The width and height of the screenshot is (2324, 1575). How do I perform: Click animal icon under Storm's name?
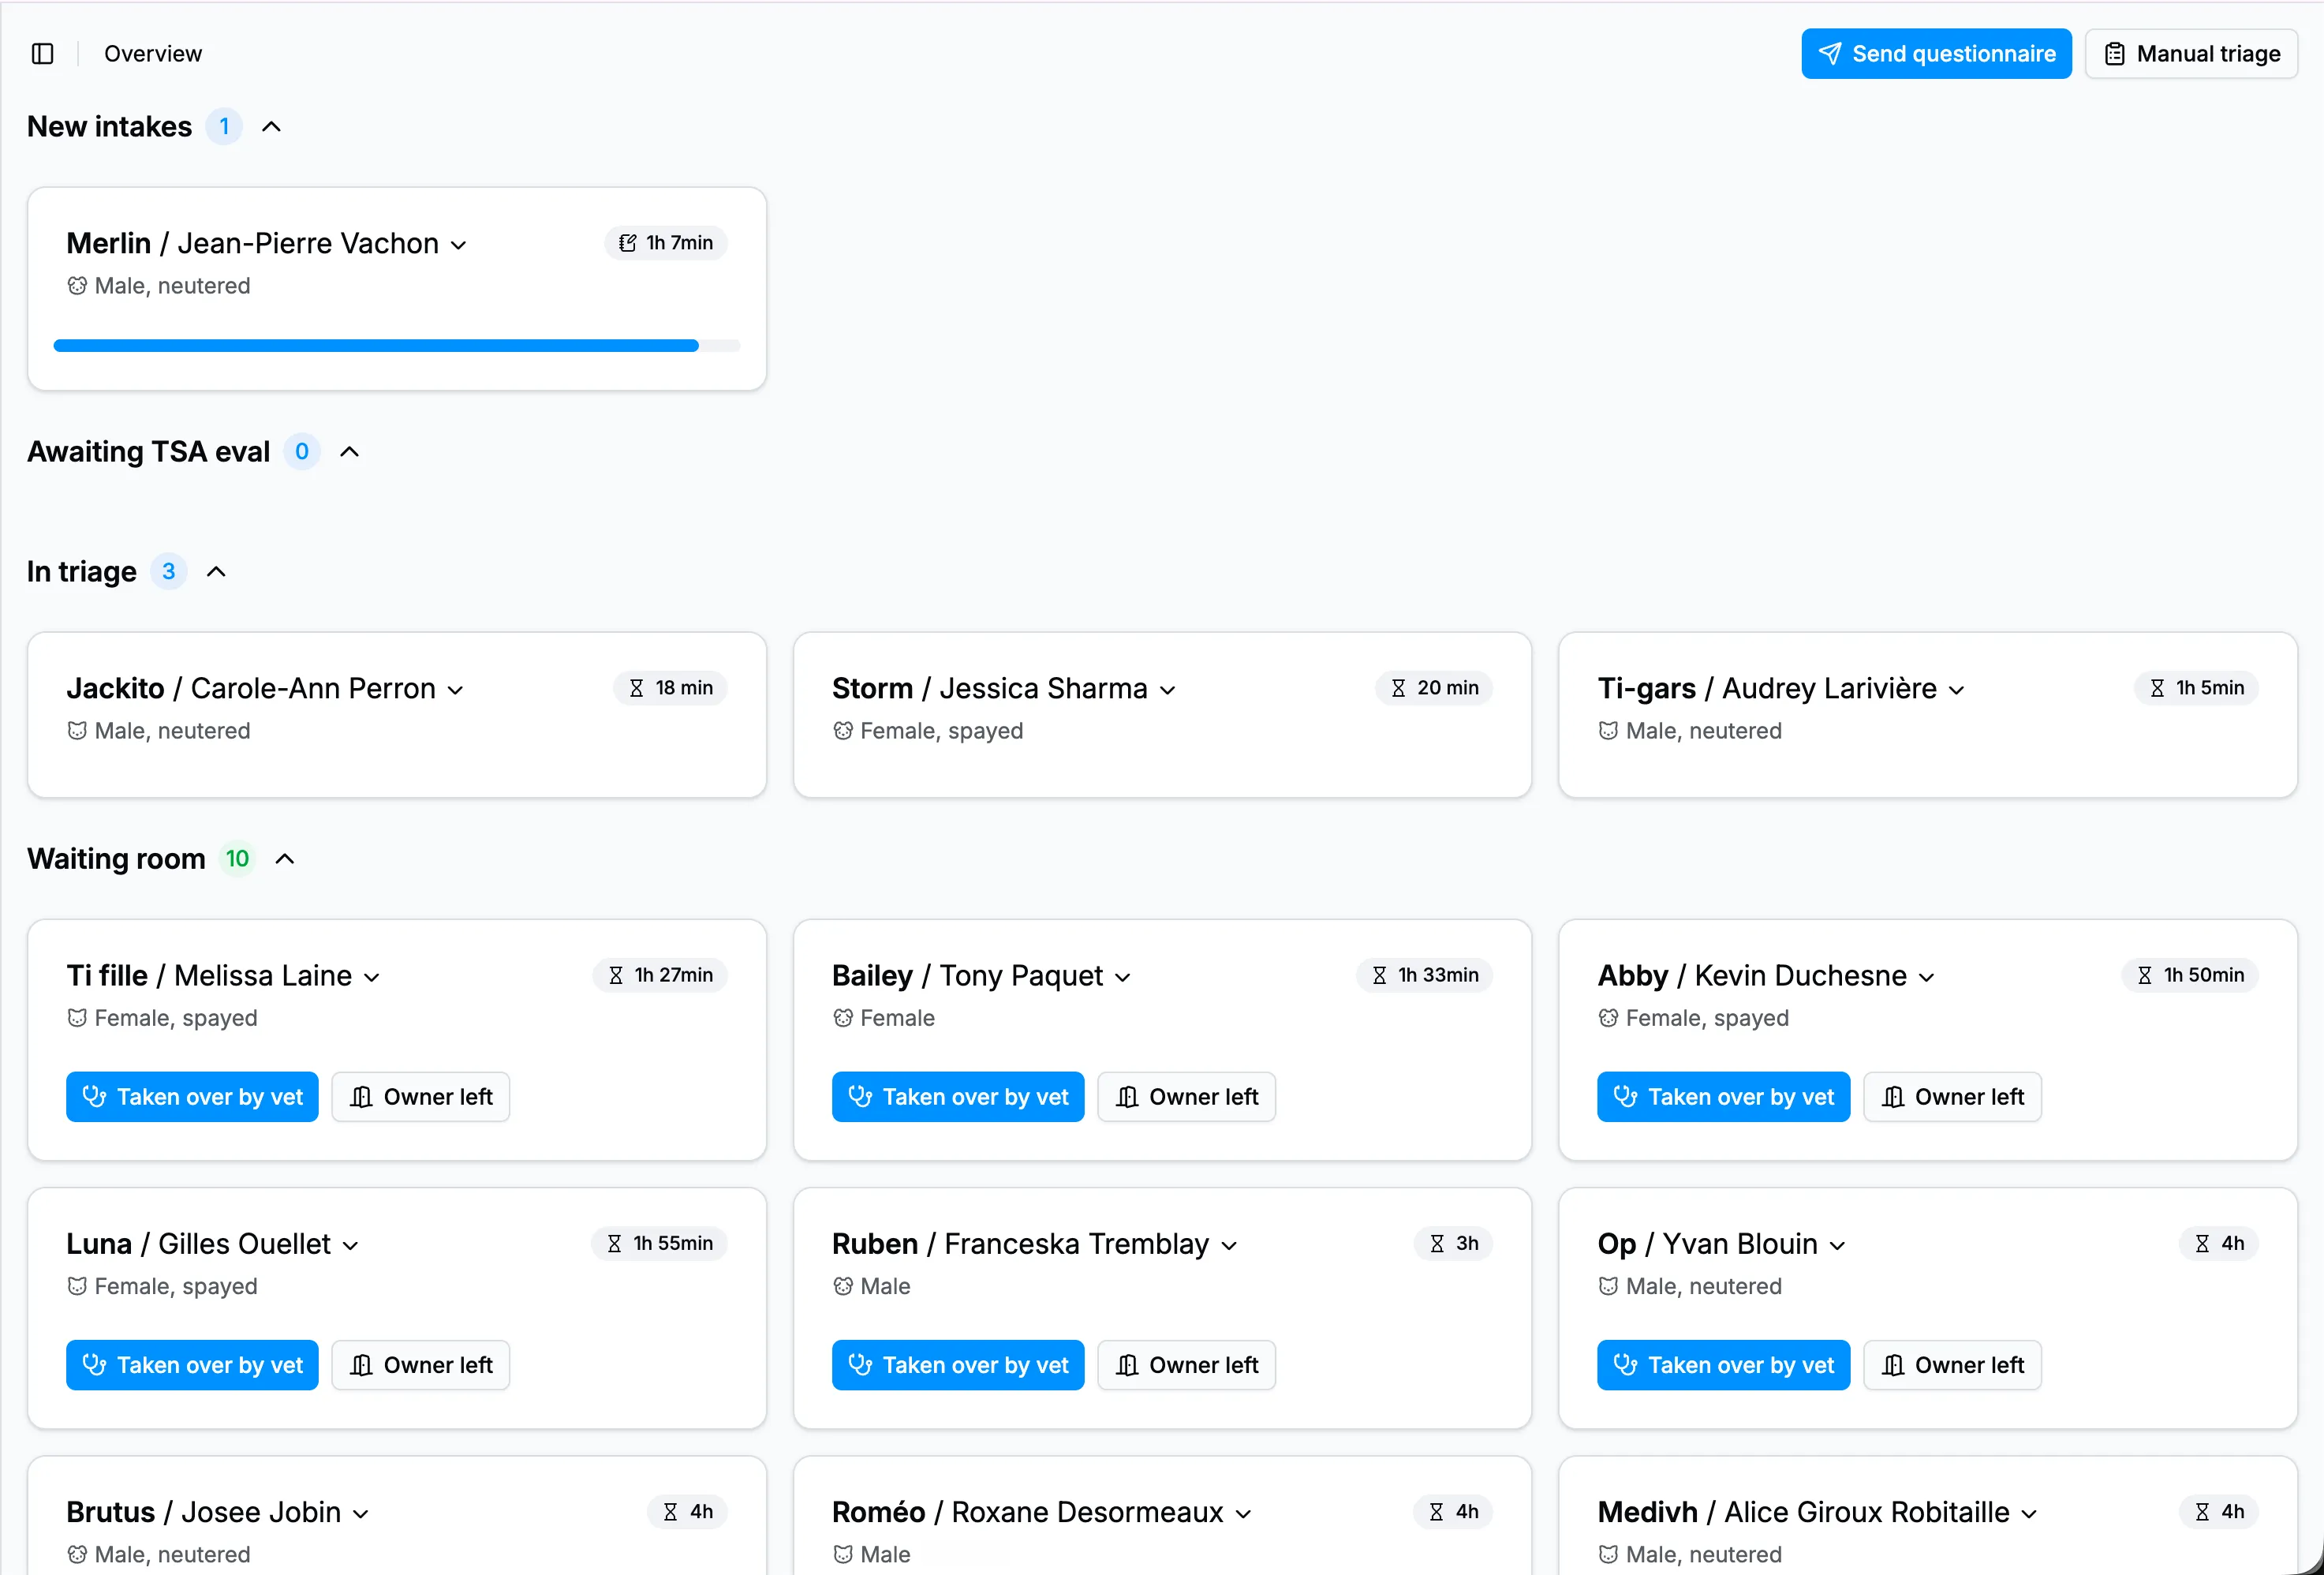pyautogui.click(x=843, y=731)
